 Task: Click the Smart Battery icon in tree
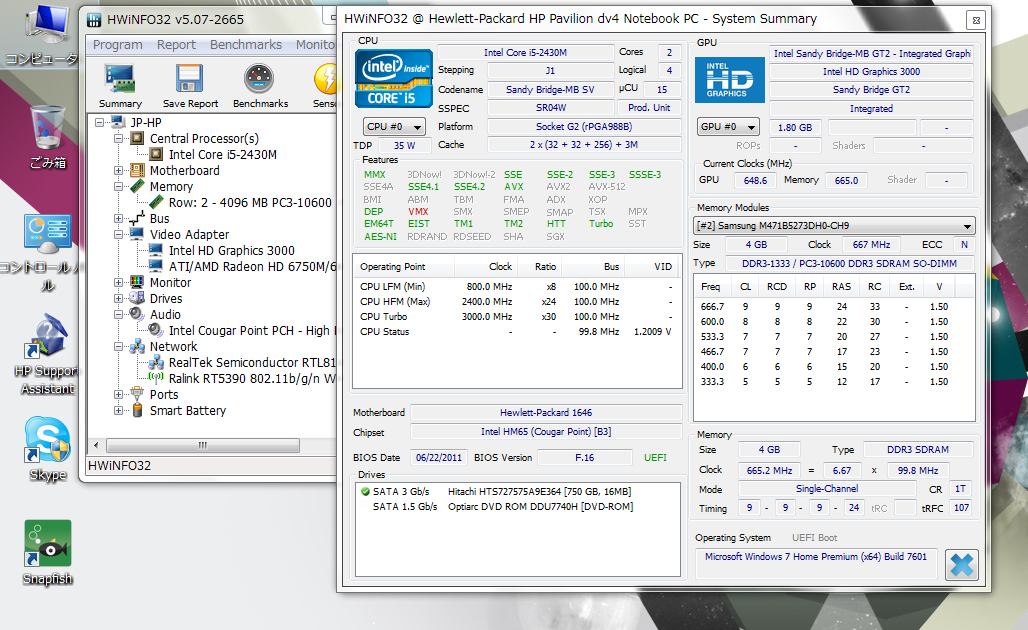click(137, 410)
